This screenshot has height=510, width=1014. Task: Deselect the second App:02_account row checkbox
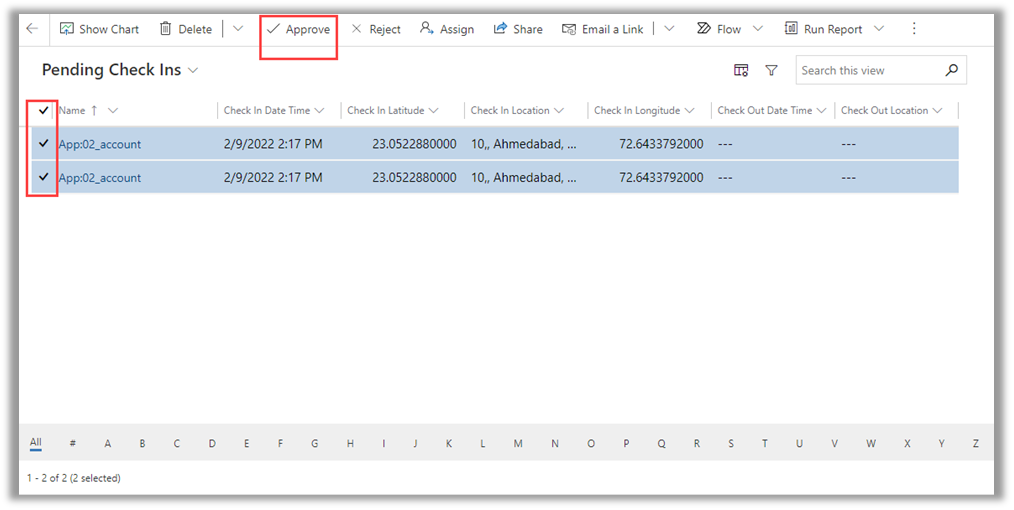44,177
